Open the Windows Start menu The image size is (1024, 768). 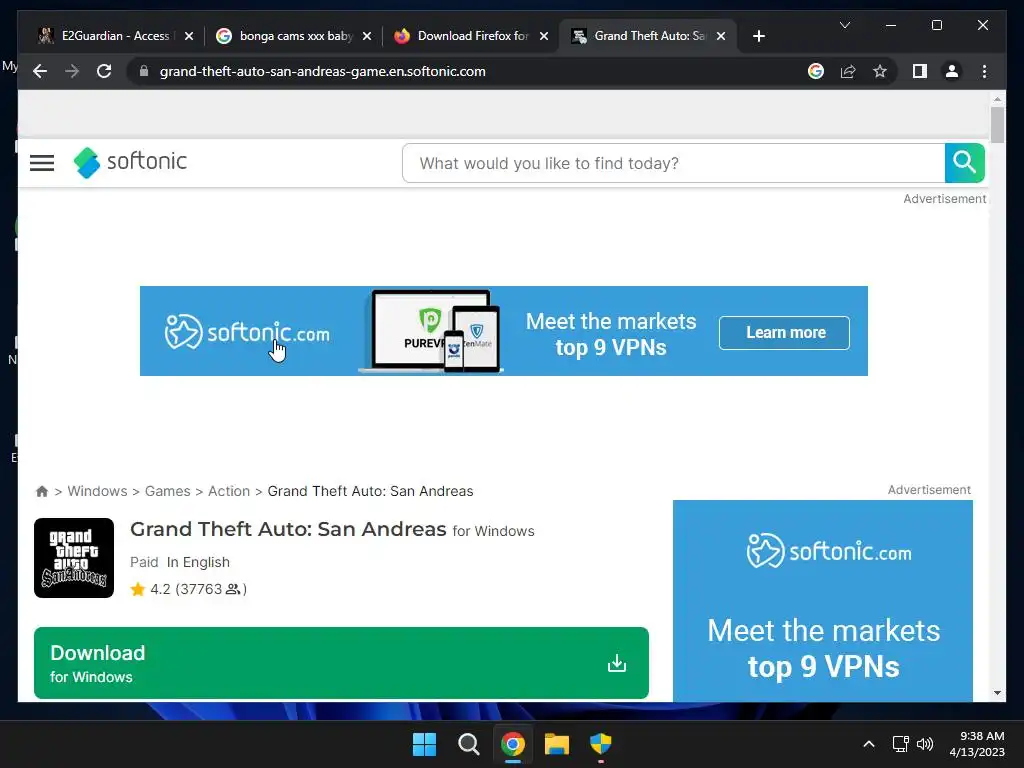tap(424, 744)
